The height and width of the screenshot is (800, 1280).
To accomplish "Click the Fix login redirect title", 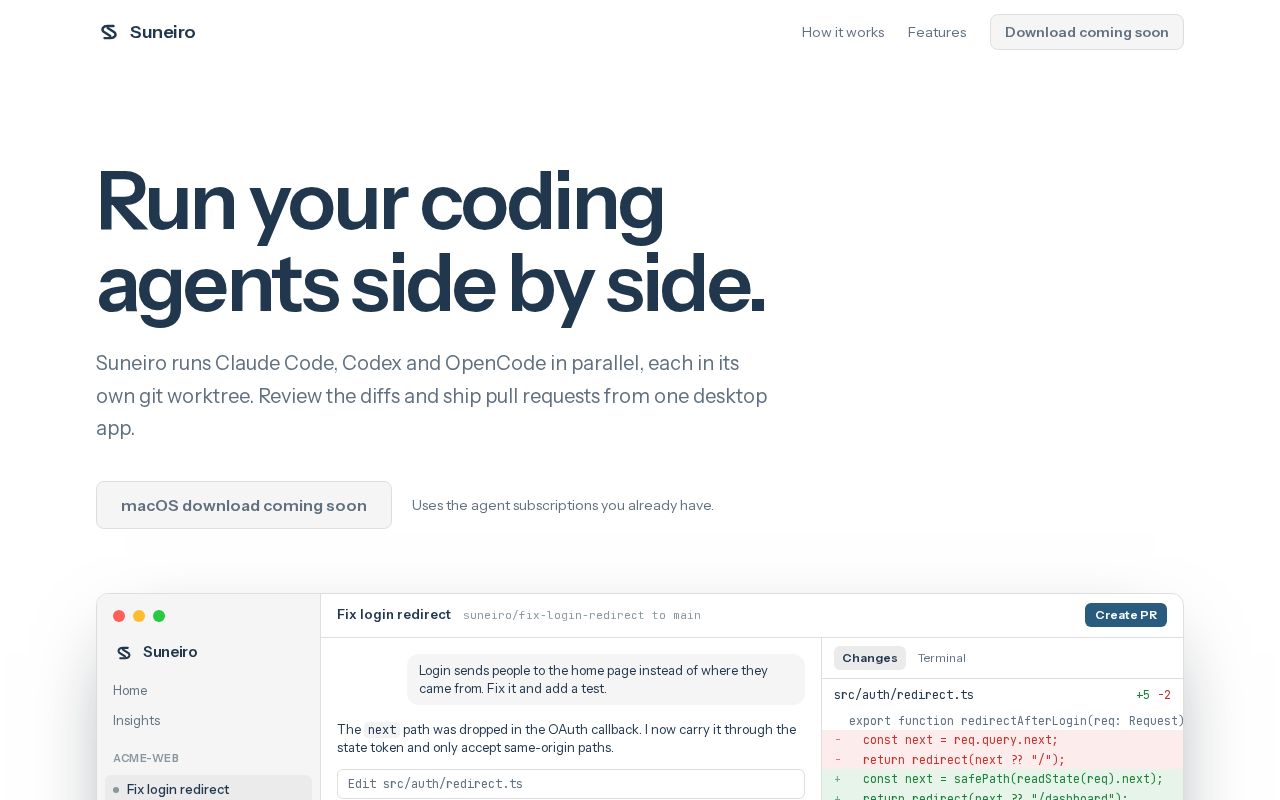I will (394, 614).
